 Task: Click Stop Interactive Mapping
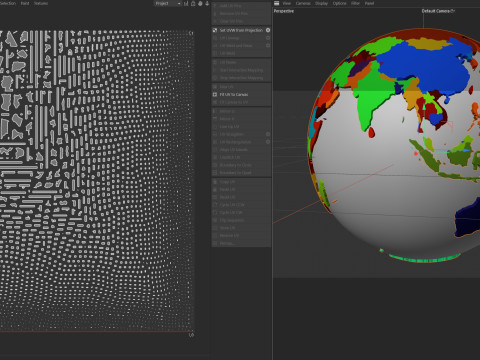click(x=242, y=78)
